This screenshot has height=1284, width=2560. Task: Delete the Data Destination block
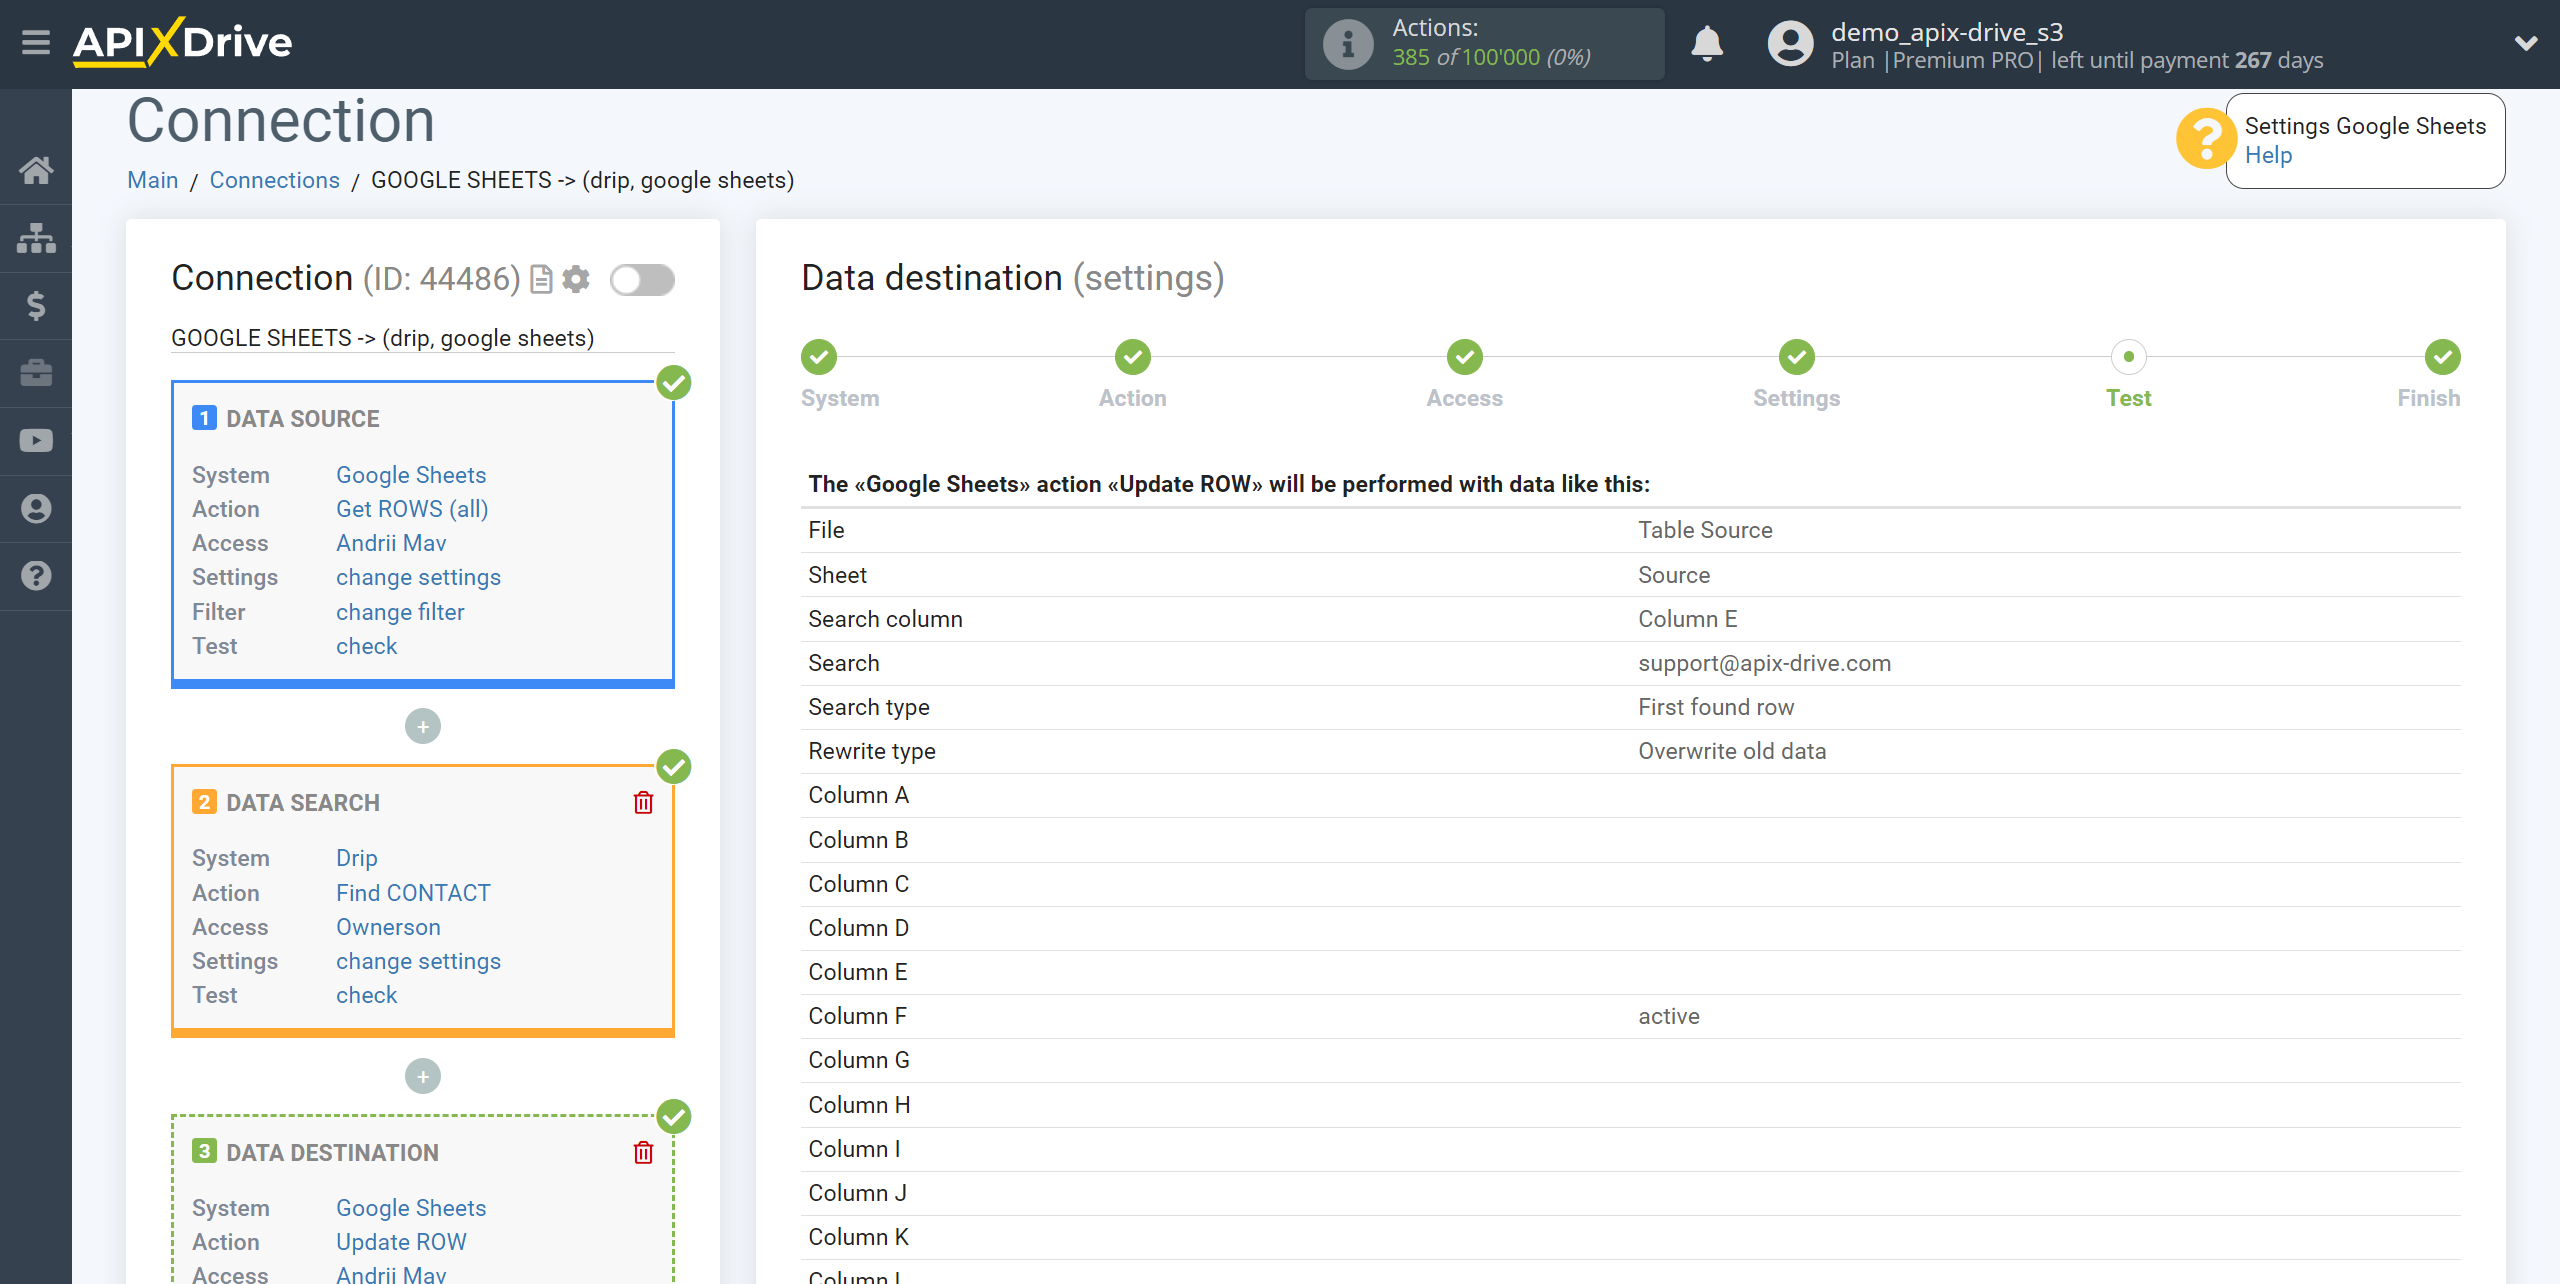643,1153
